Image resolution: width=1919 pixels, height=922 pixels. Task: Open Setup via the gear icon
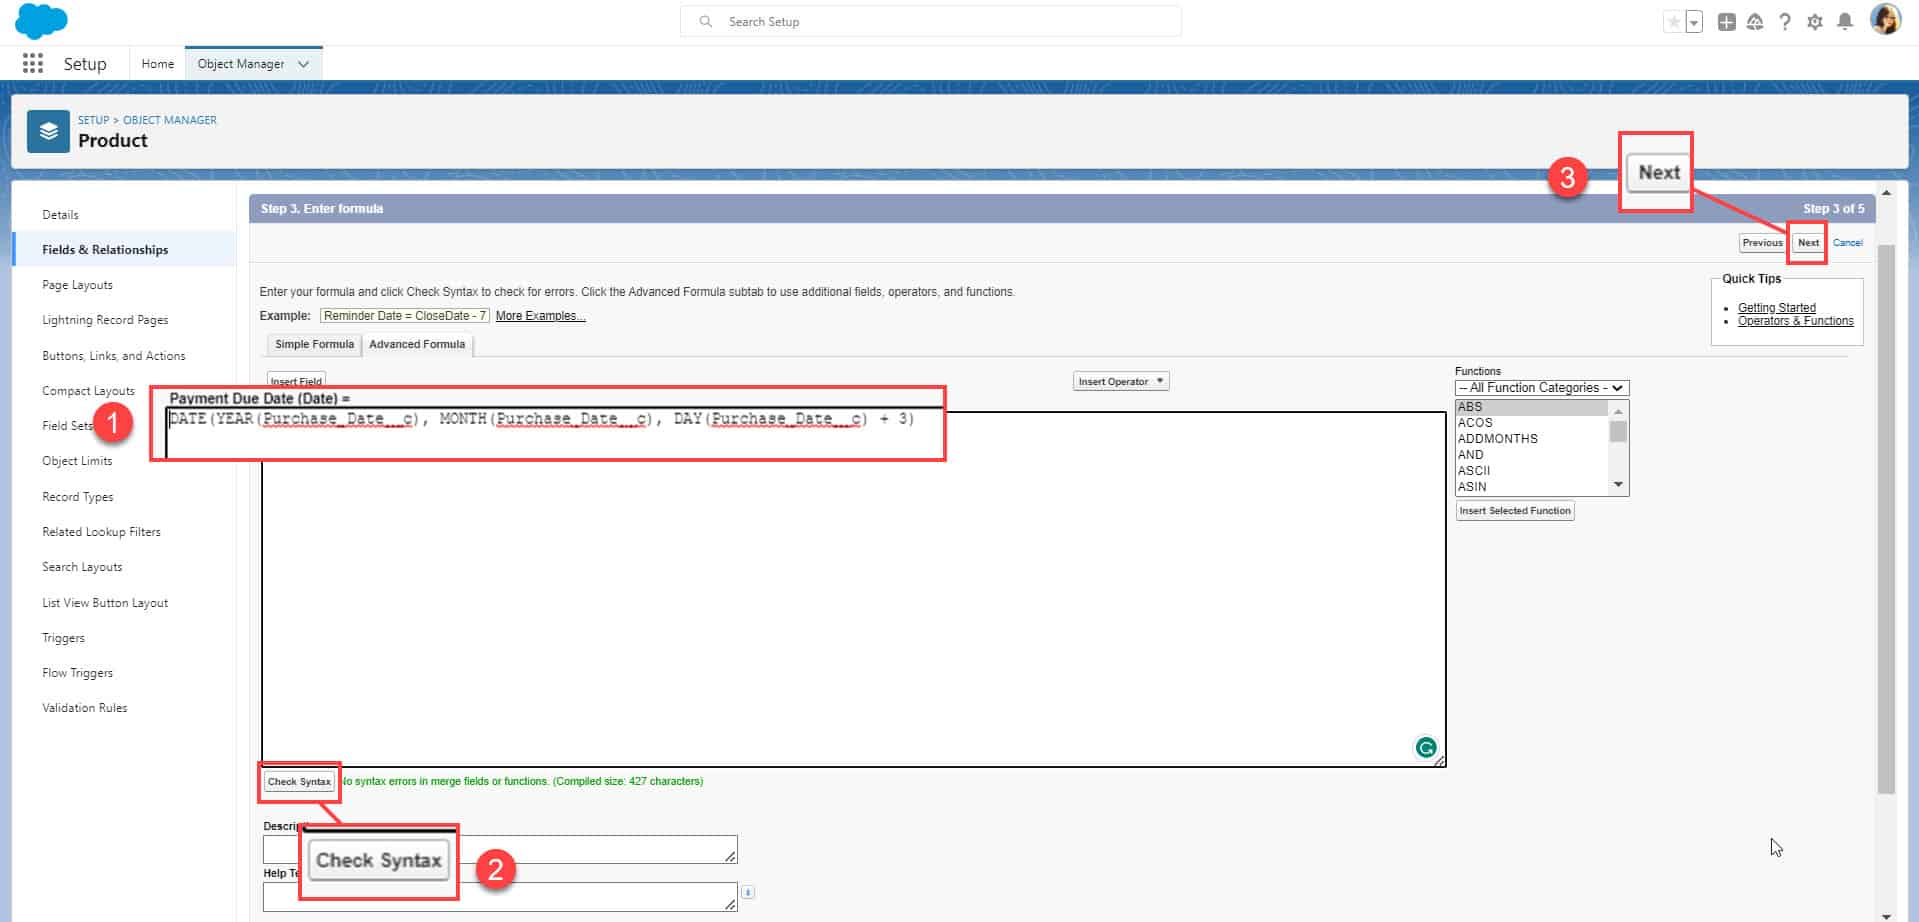pyautogui.click(x=1815, y=21)
